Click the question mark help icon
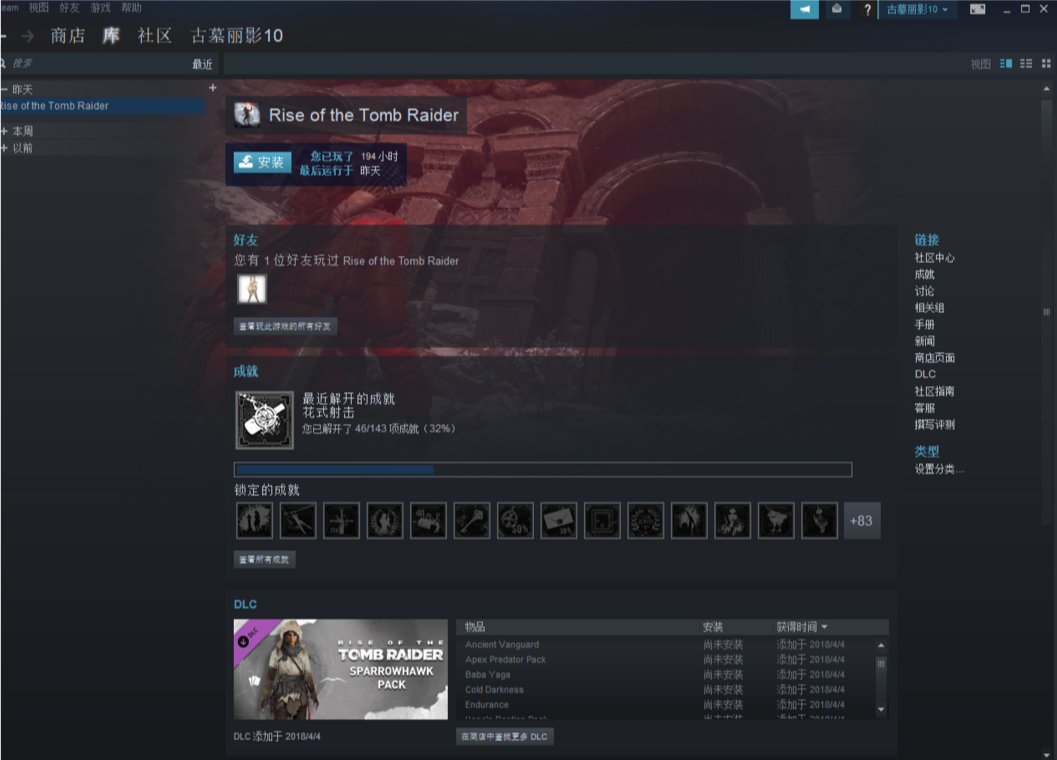1057x760 pixels. (868, 9)
